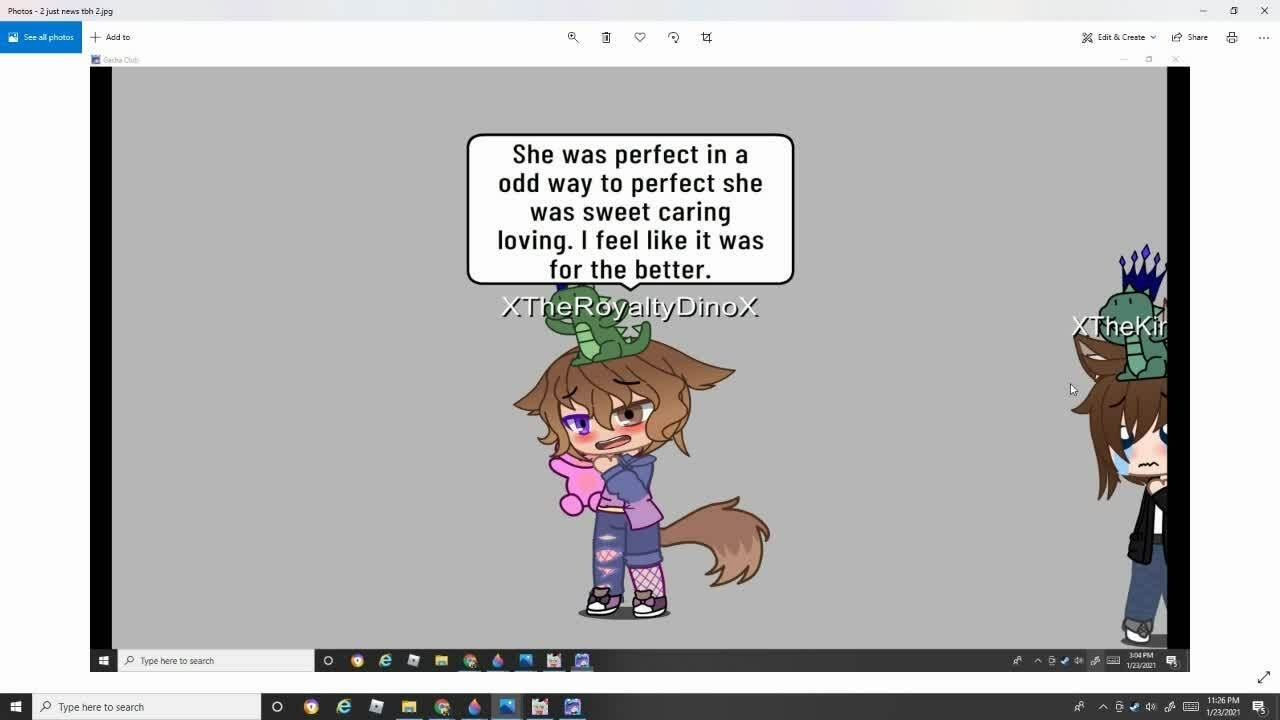Open the Action Center notifications icon

1259,707
